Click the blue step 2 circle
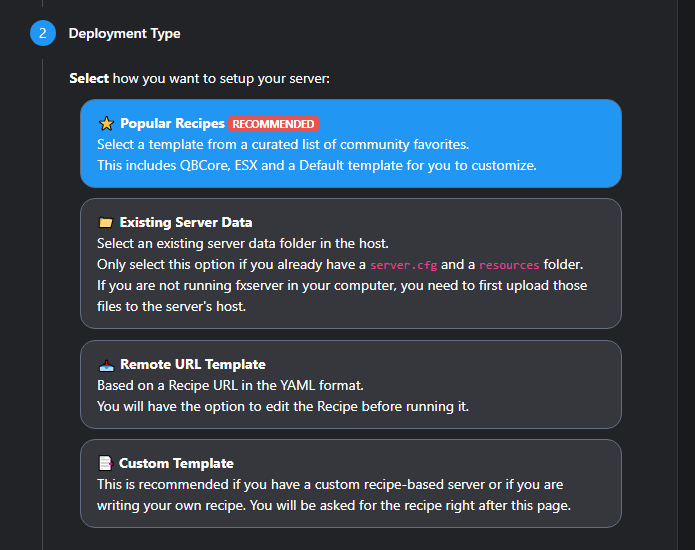695x550 pixels. pos(43,33)
